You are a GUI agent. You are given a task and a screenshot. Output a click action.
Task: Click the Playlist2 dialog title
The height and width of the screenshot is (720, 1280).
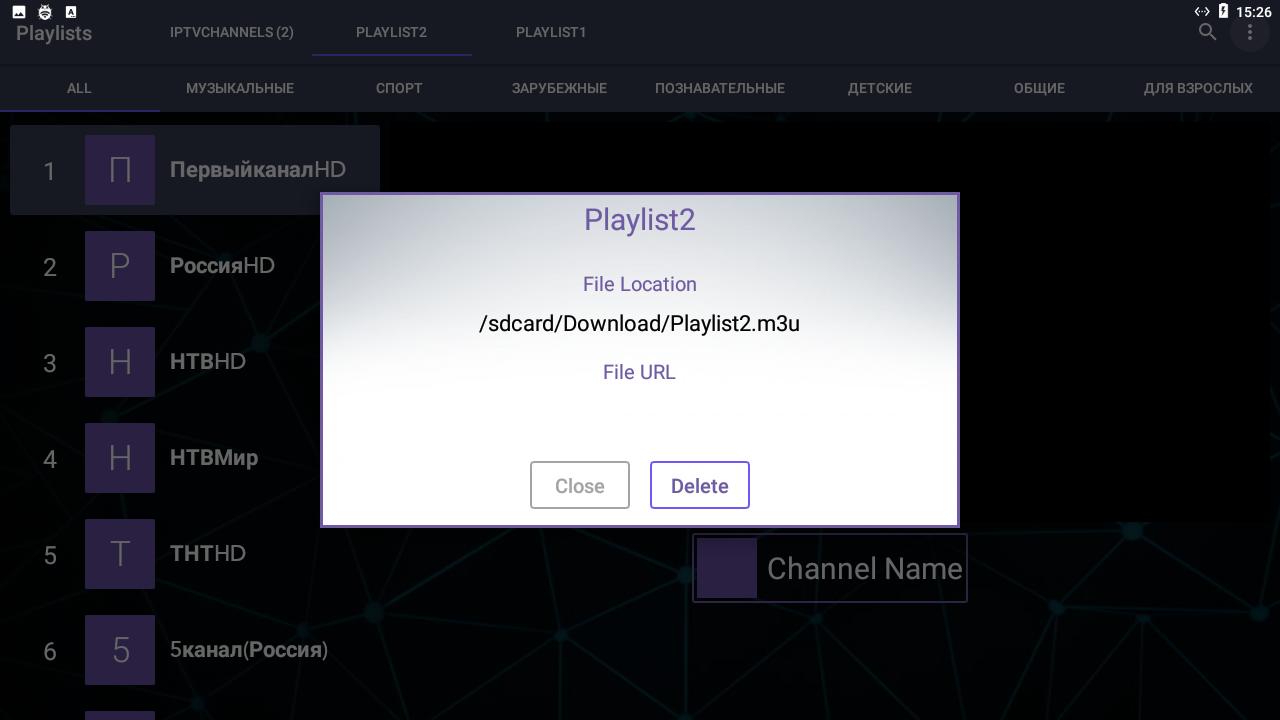[640, 220]
